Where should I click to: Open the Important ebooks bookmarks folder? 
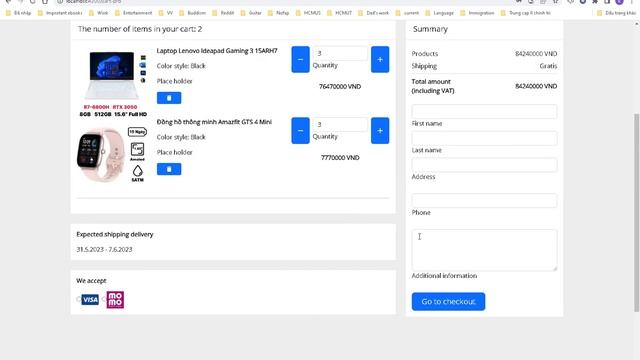[60, 13]
